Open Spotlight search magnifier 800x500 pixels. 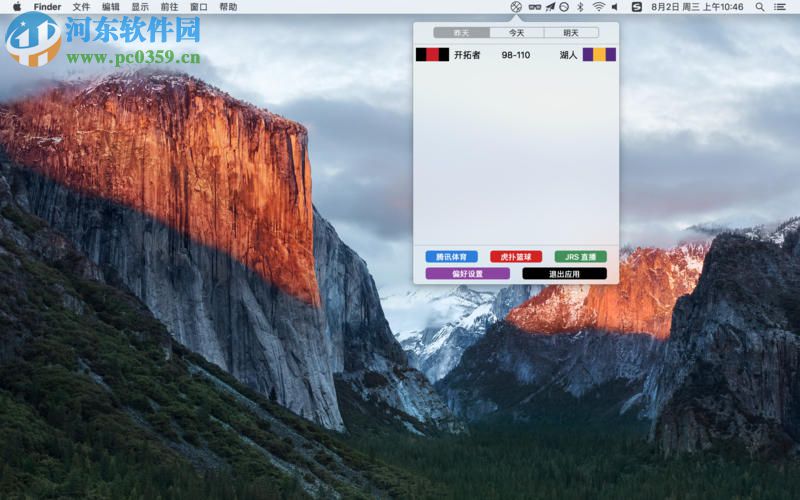(760, 7)
